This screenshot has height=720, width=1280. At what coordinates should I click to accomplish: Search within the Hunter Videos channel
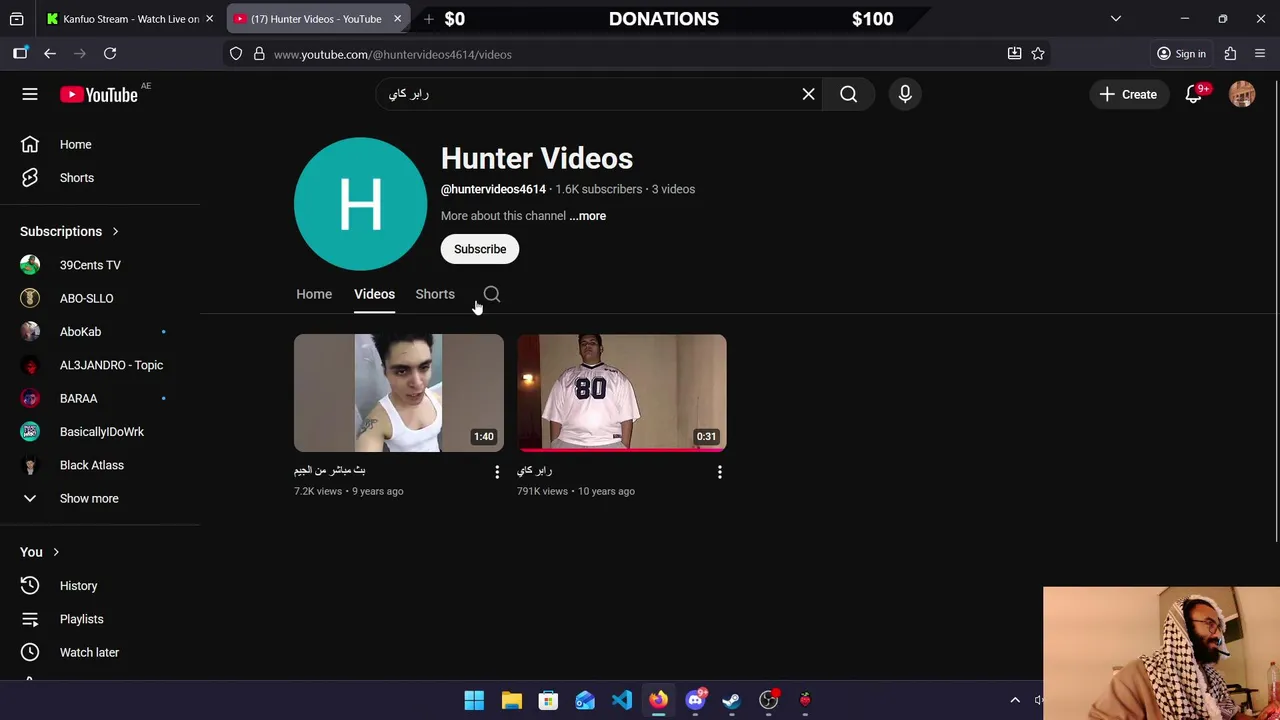(492, 294)
